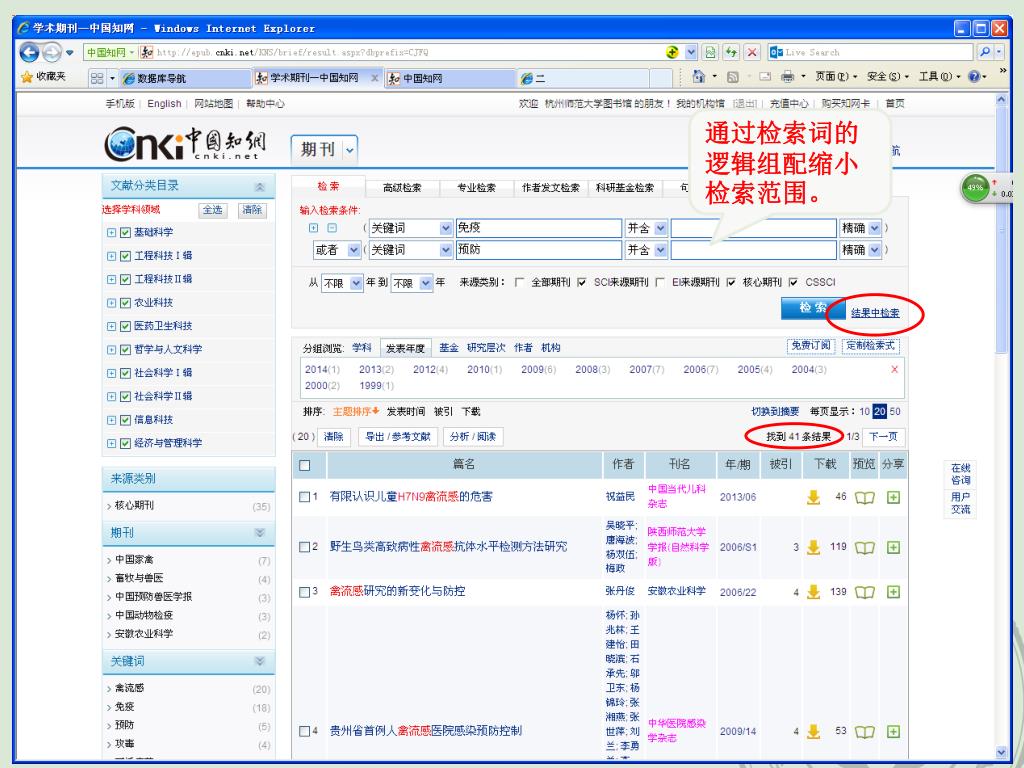Toggle the SCI来源期刊 checkbox
Screen dimensions: 1024x768
tap(582, 282)
